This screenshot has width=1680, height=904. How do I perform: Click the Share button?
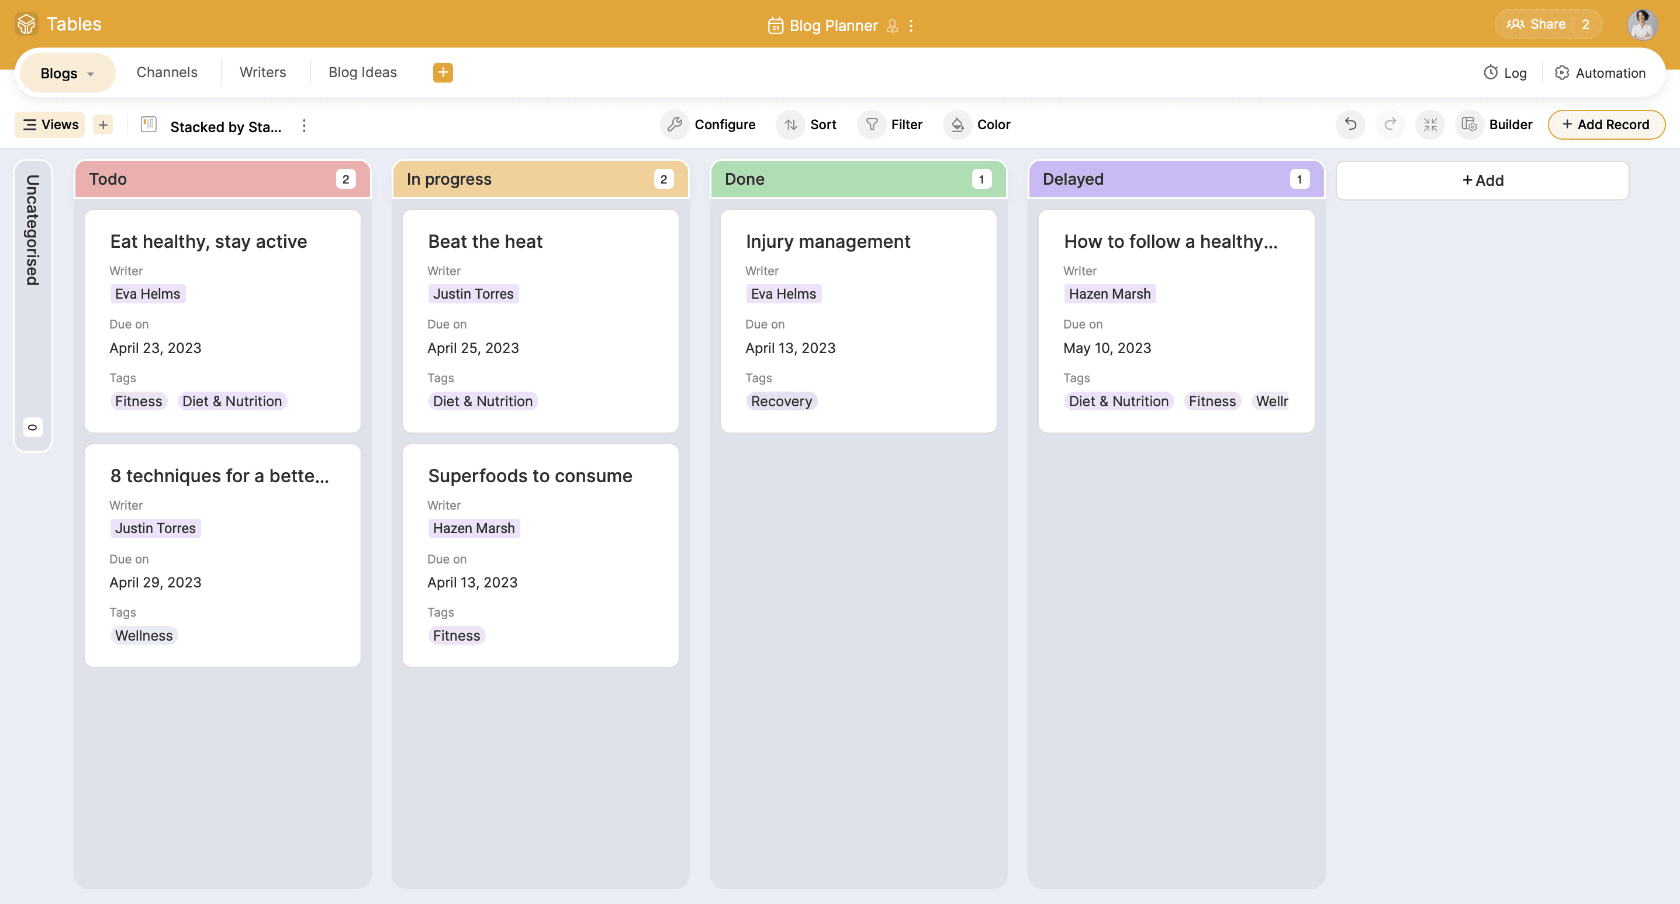click(1536, 24)
